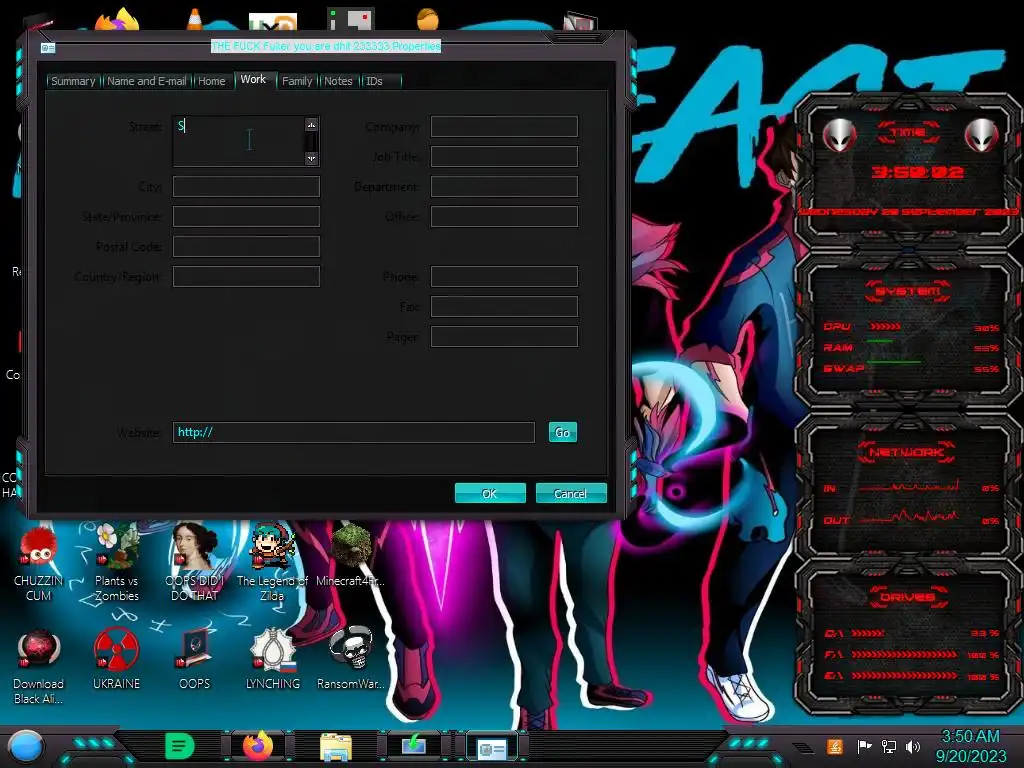Click the Website http:// field
Image resolution: width=1024 pixels, height=768 pixels.
click(x=353, y=432)
